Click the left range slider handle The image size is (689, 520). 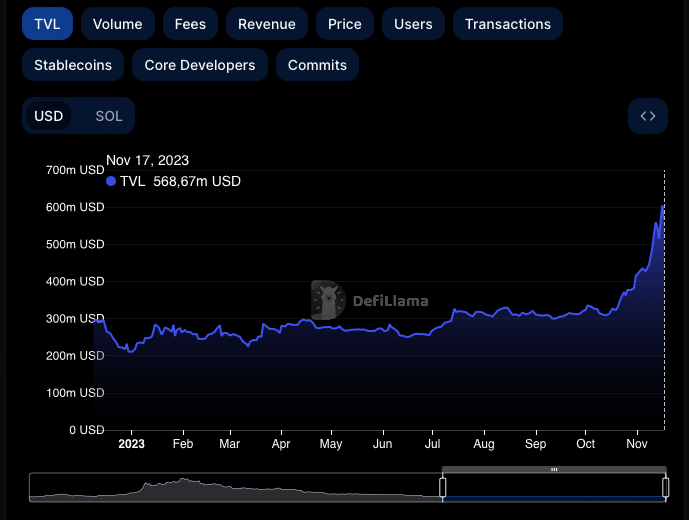click(x=443, y=487)
